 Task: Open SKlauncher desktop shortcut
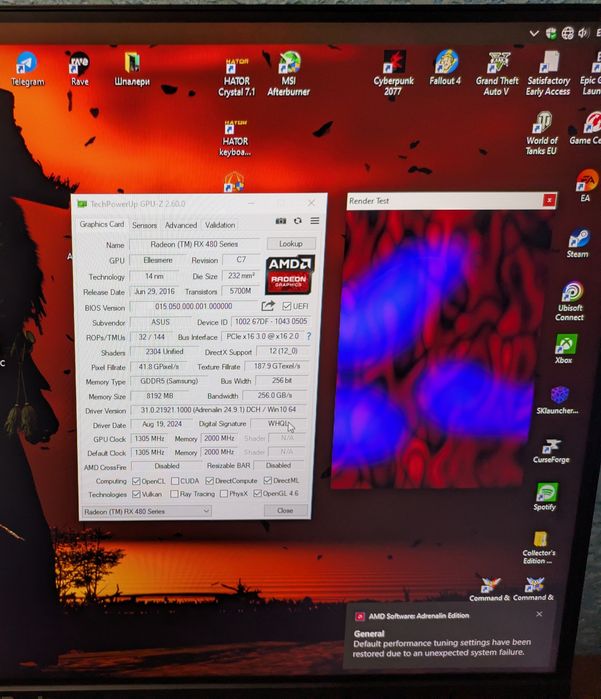(558, 400)
